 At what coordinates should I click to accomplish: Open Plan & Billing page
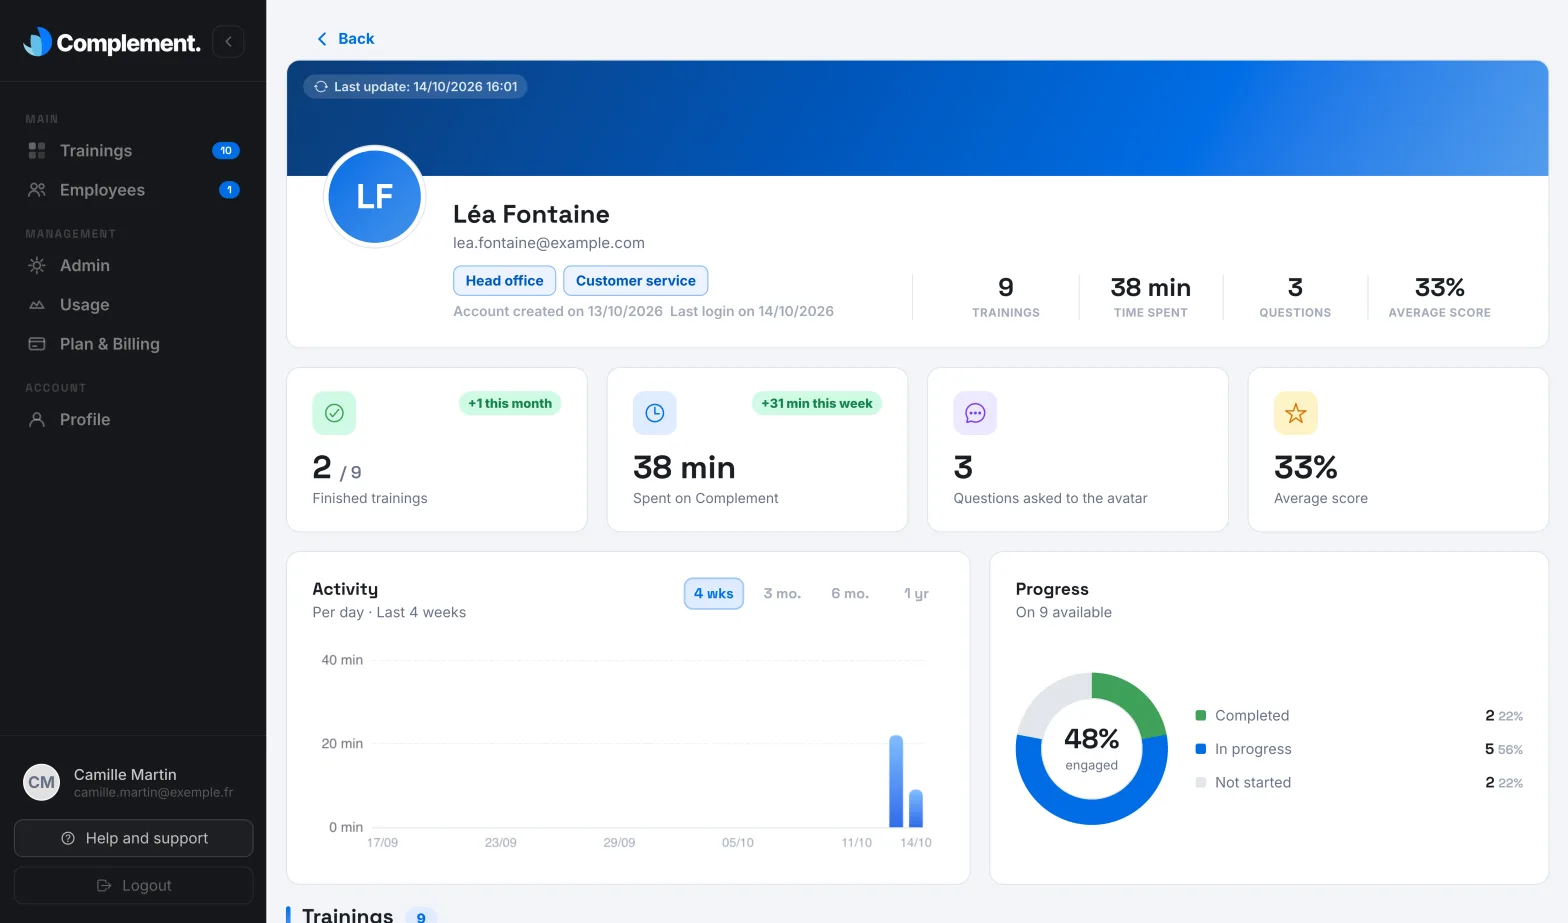click(x=133, y=344)
